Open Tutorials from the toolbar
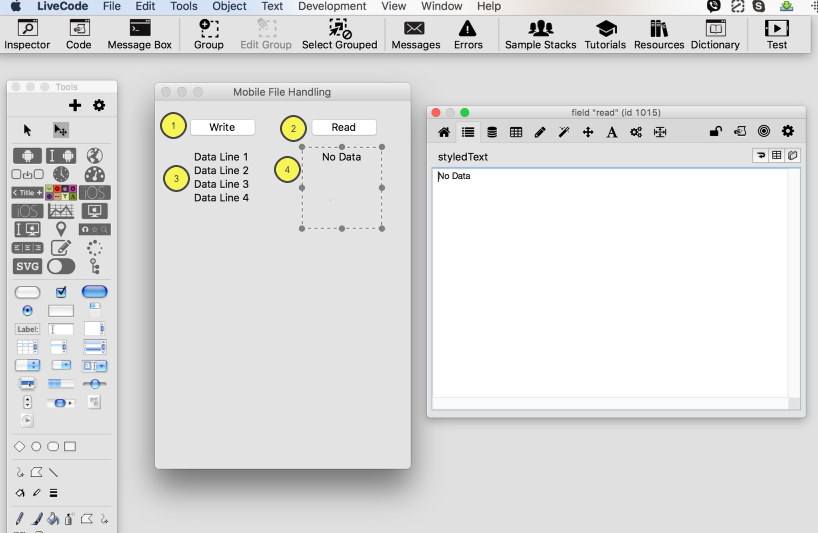The height and width of the screenshot is (533, 818). 605,34
